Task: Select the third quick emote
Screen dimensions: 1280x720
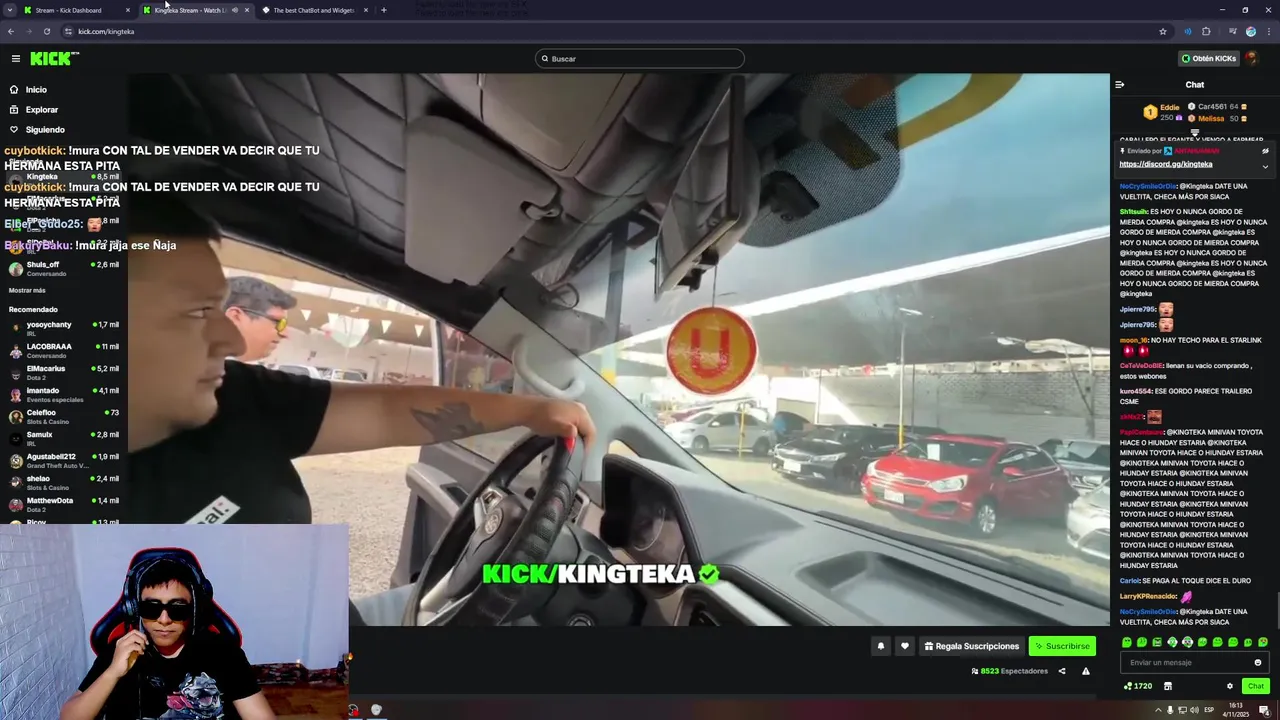Action: (1157, 642)
